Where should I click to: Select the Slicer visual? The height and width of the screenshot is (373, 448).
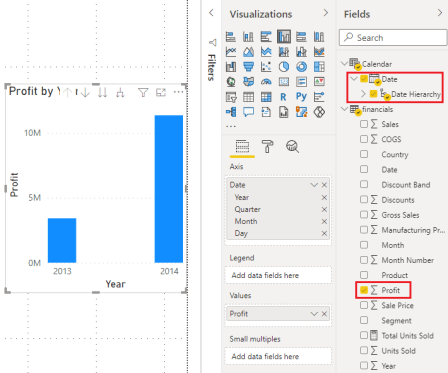pos(231,97)
